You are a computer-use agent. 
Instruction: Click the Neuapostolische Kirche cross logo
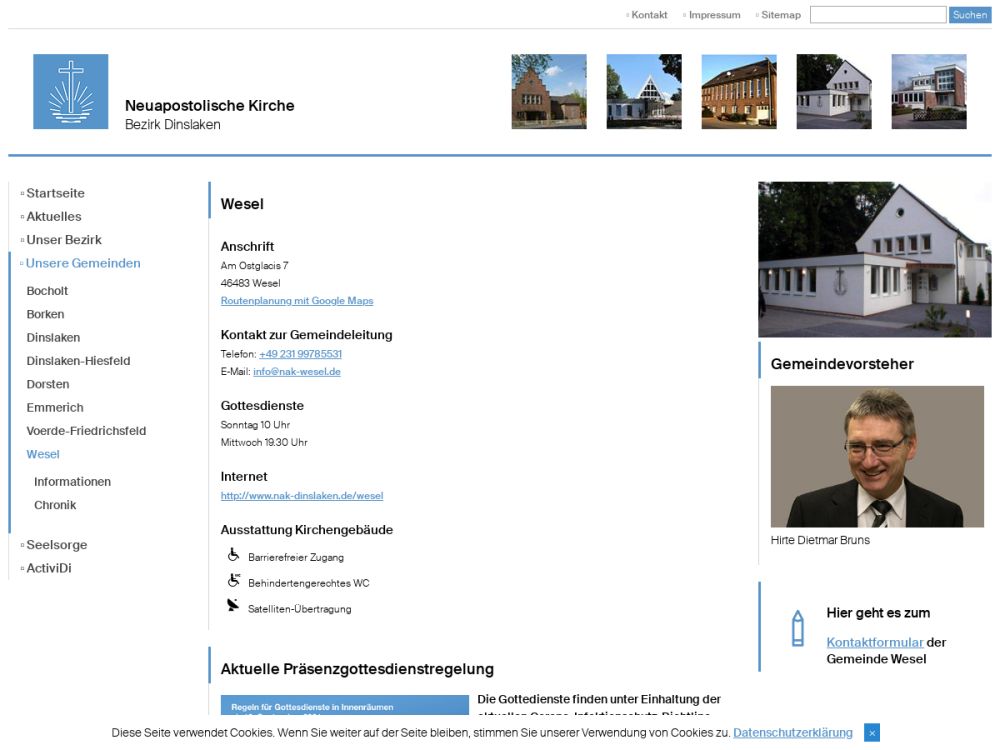[70, 92]
